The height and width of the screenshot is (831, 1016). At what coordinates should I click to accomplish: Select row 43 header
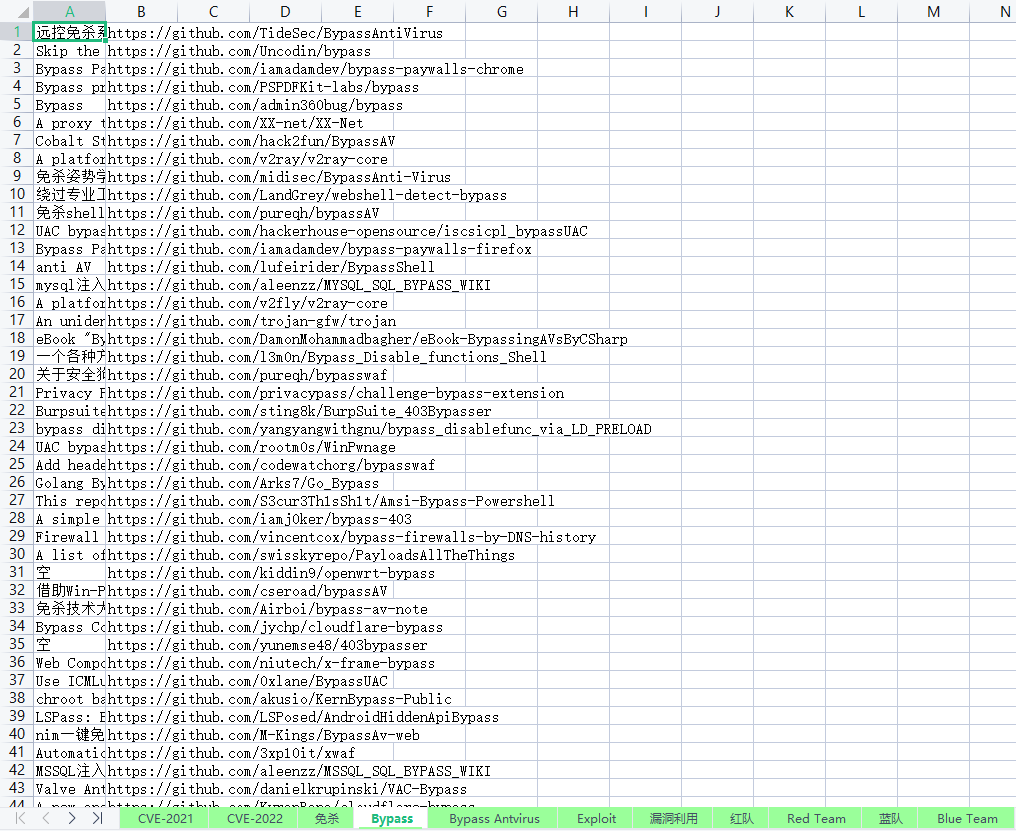coord(17,788)
